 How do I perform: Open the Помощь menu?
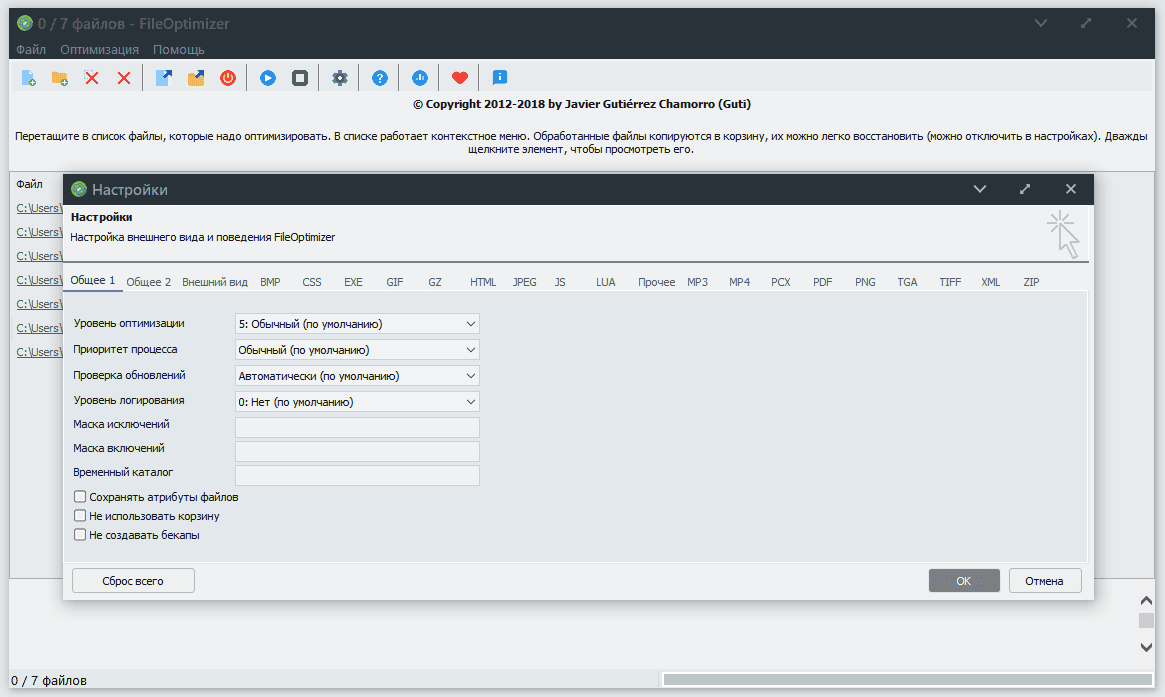(178, 50)
